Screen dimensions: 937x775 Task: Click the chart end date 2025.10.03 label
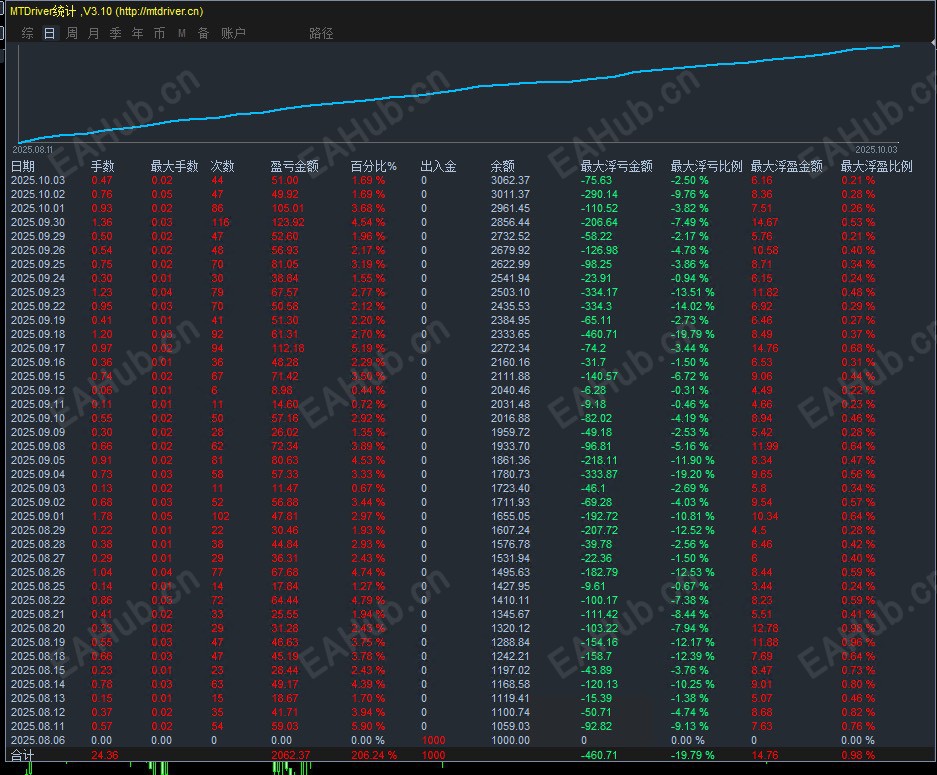(x=876, y=149)
